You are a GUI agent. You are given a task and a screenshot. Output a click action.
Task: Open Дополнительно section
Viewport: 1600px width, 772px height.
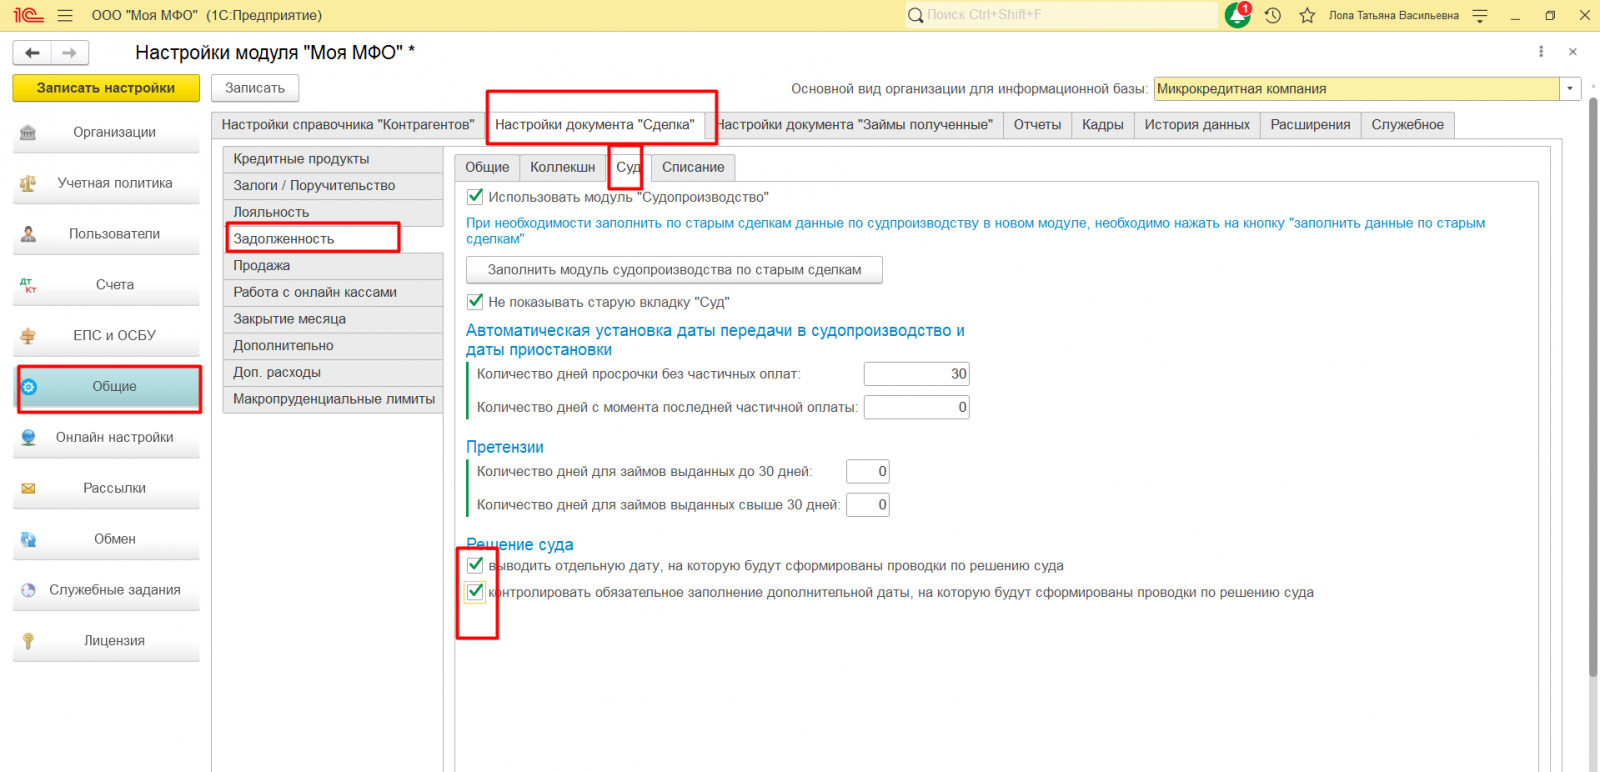pyautogui.click(x=333, y=346)
